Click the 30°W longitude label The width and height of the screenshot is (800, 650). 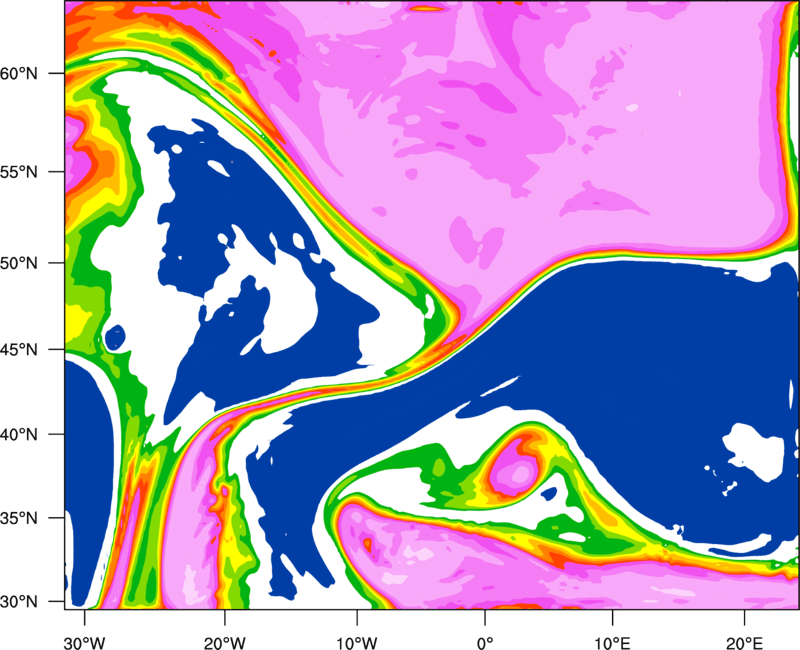[x=84, y=643]
